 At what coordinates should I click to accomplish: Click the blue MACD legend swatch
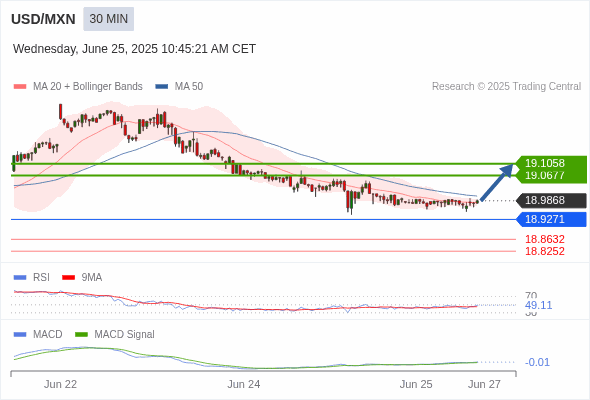coord(20,335)
